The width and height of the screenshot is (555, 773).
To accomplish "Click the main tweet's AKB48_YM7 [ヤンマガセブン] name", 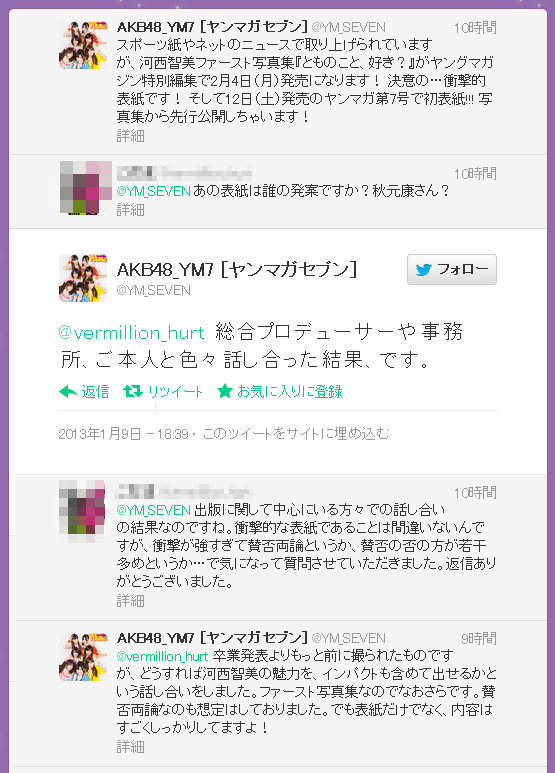I will [237, 269].
